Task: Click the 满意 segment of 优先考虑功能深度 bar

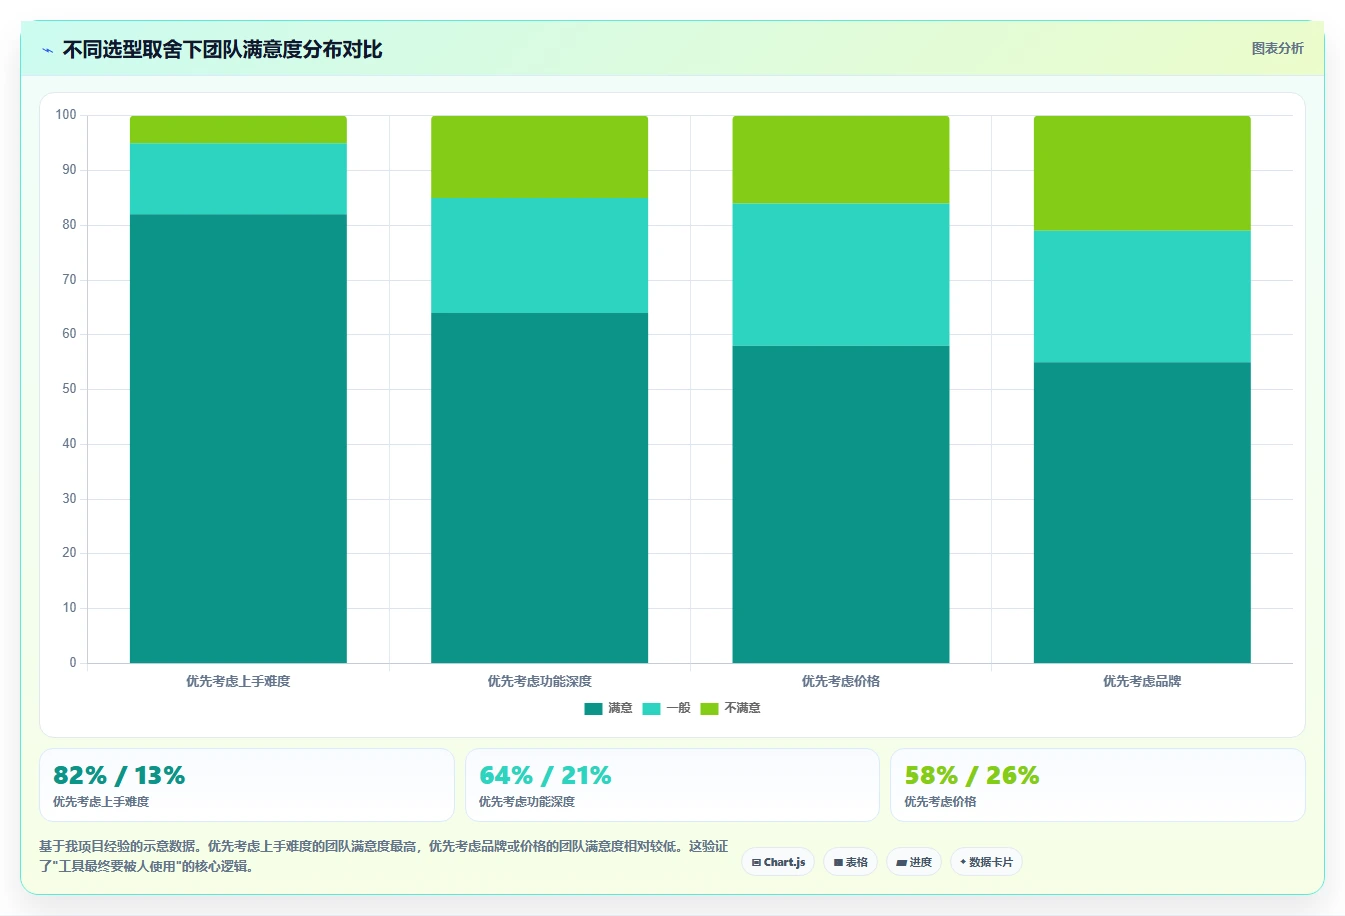Action: pos(539,488)
